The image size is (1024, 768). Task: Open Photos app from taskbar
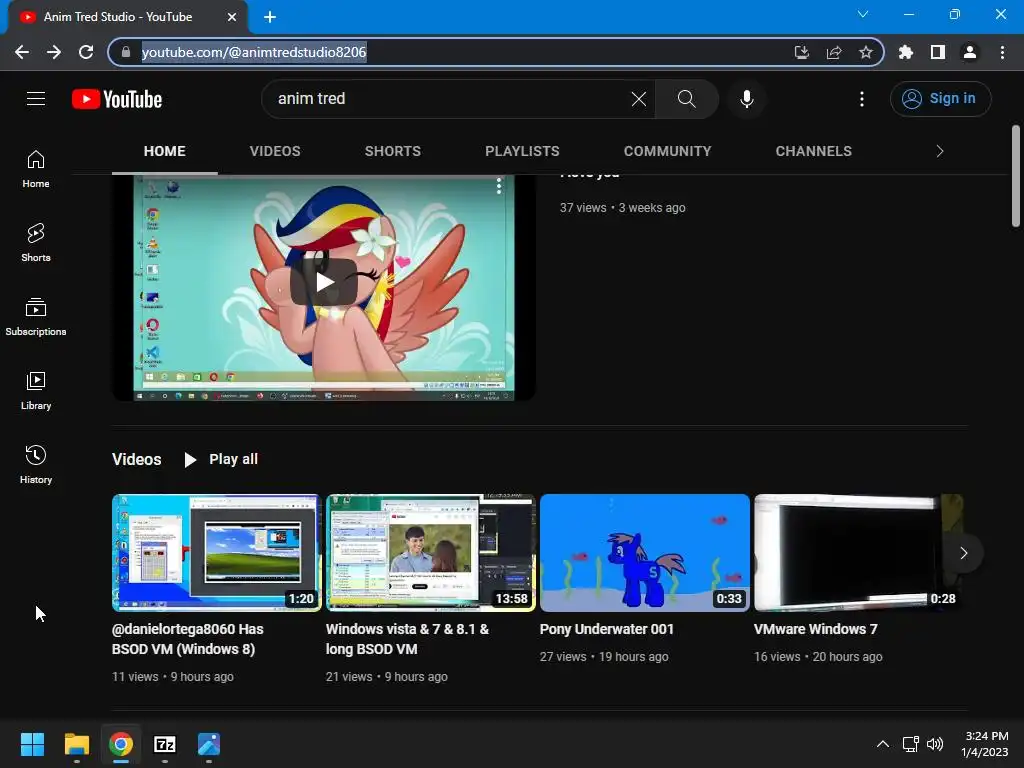(x=209, y=744)
